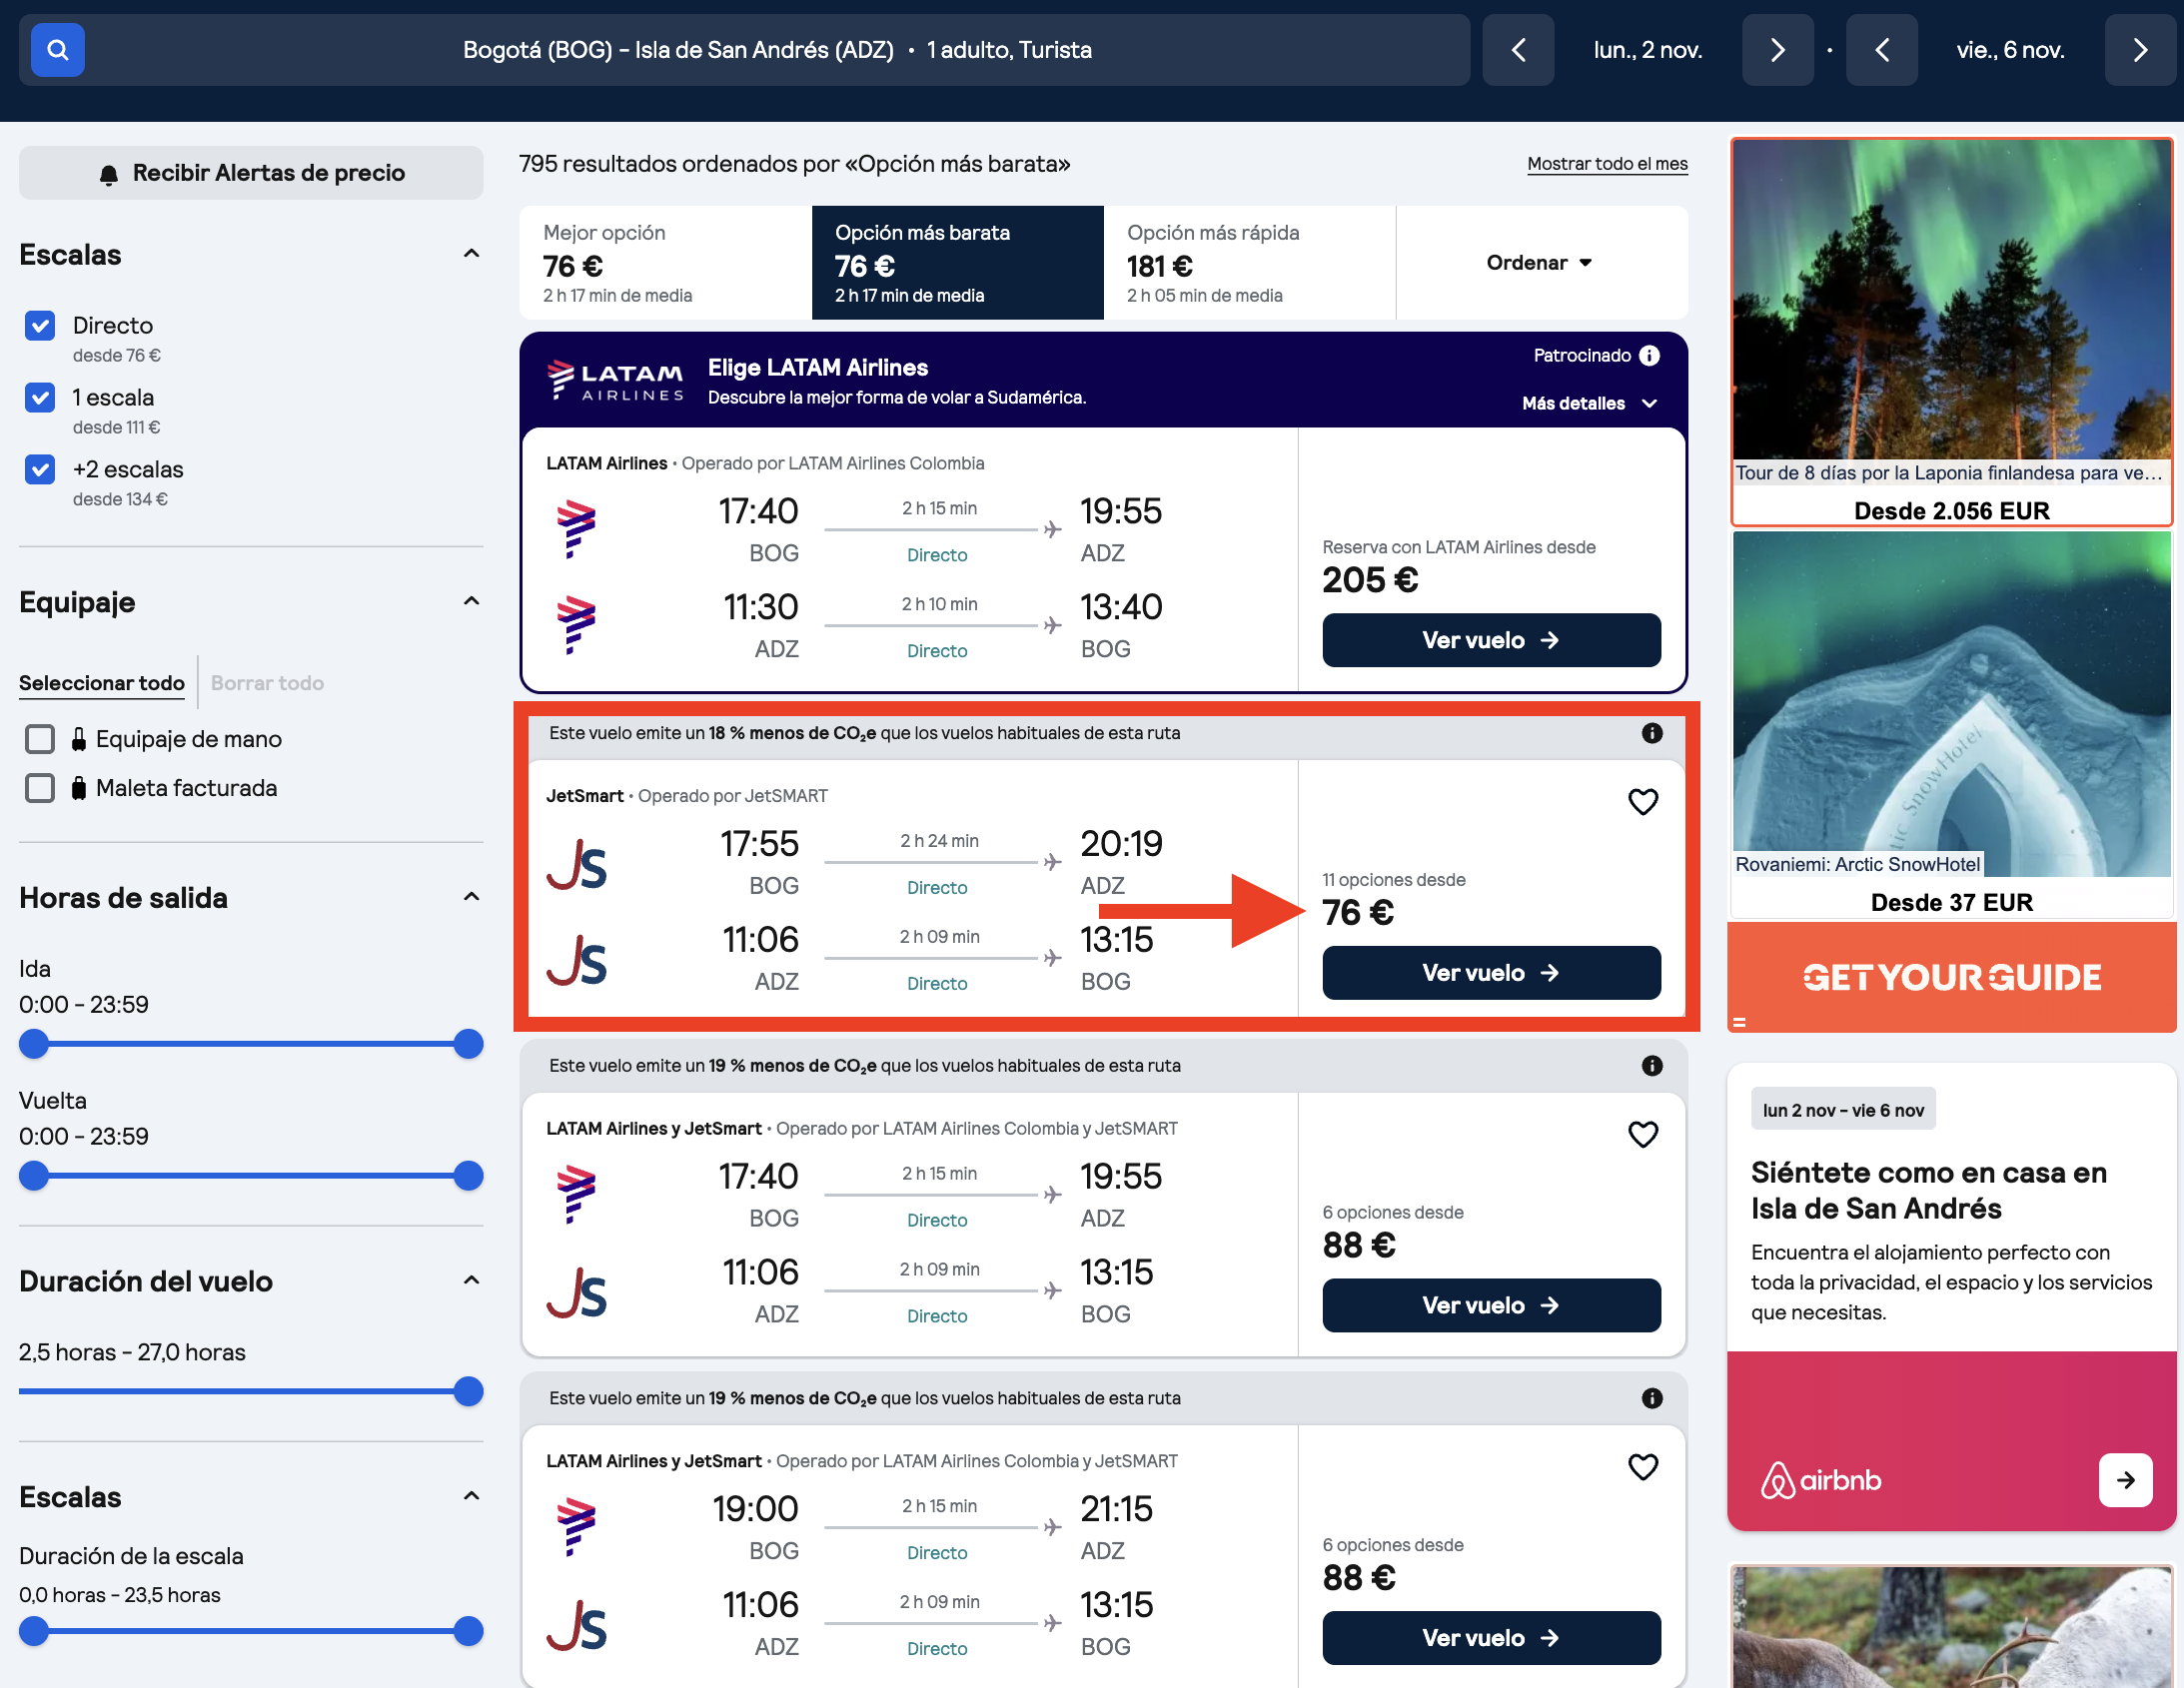
Task: Favorite the 17:40 LATAM y JetSmart flight
Action: (1643, 1134)
